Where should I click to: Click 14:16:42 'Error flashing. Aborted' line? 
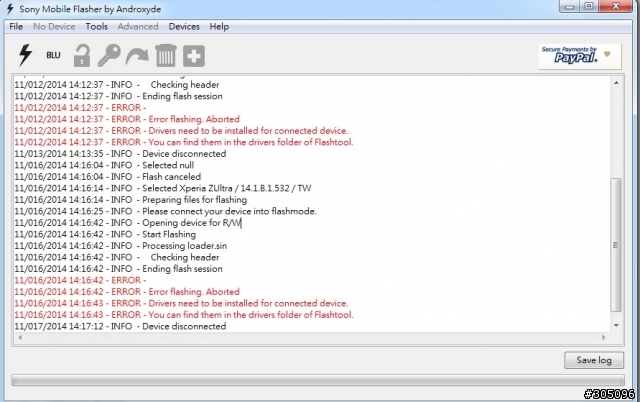pos(127,292)
